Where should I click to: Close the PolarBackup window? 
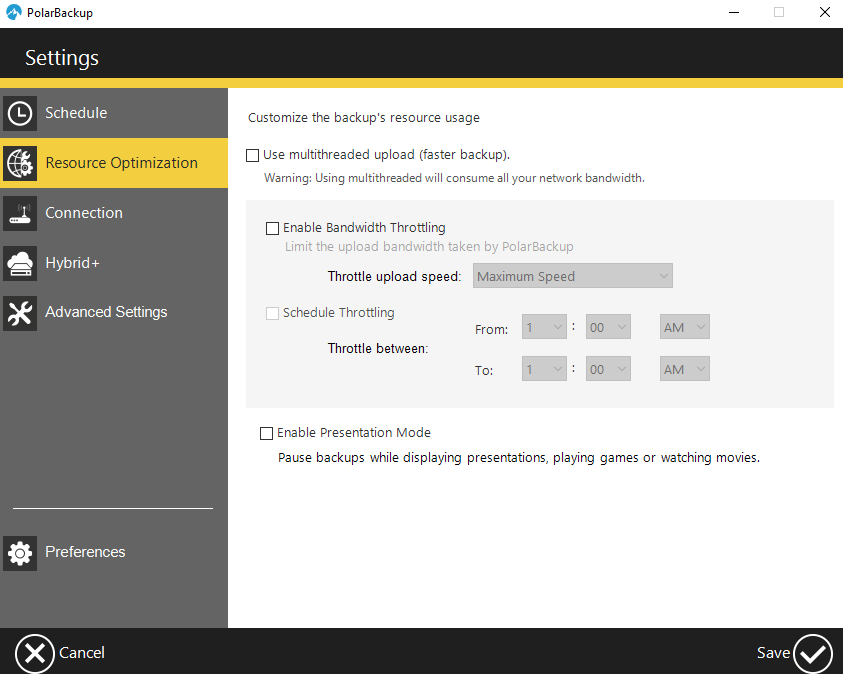click(x=825, y=12)
